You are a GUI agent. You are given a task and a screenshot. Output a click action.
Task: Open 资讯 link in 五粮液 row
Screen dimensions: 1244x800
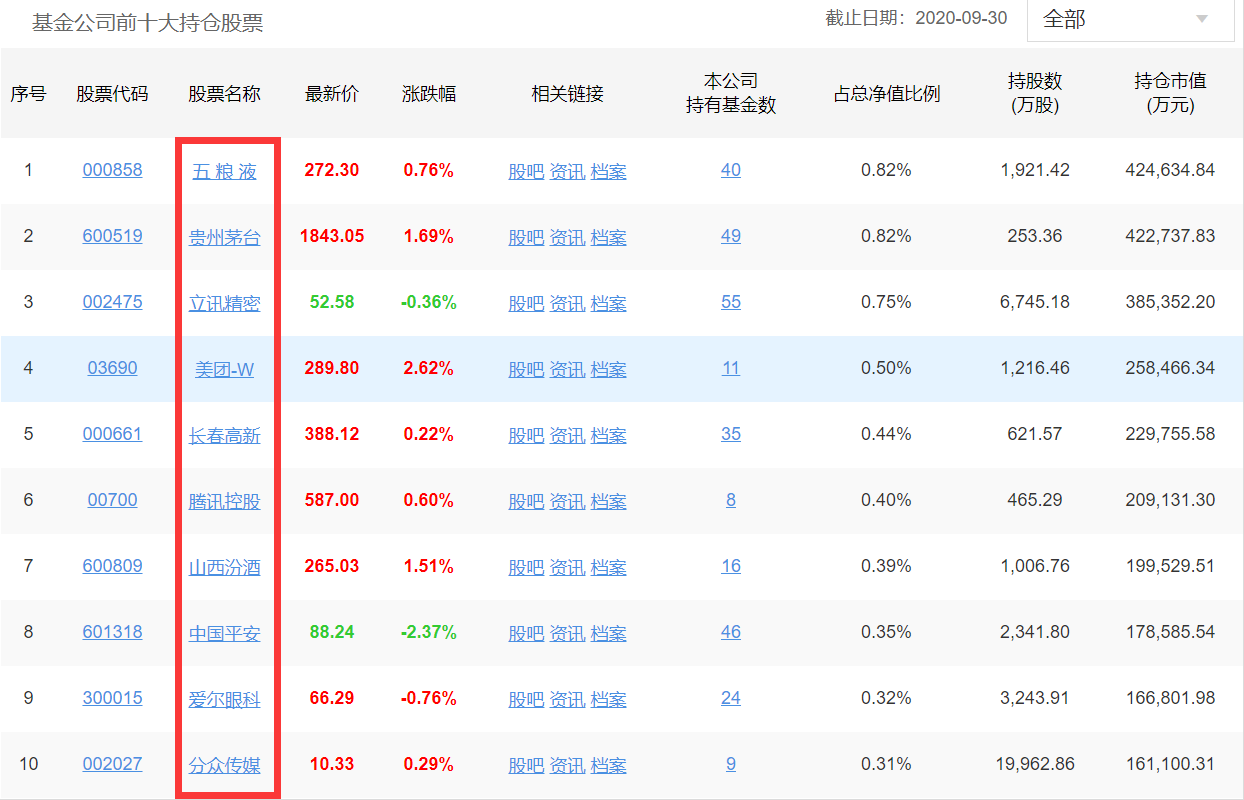coord(567,171)
